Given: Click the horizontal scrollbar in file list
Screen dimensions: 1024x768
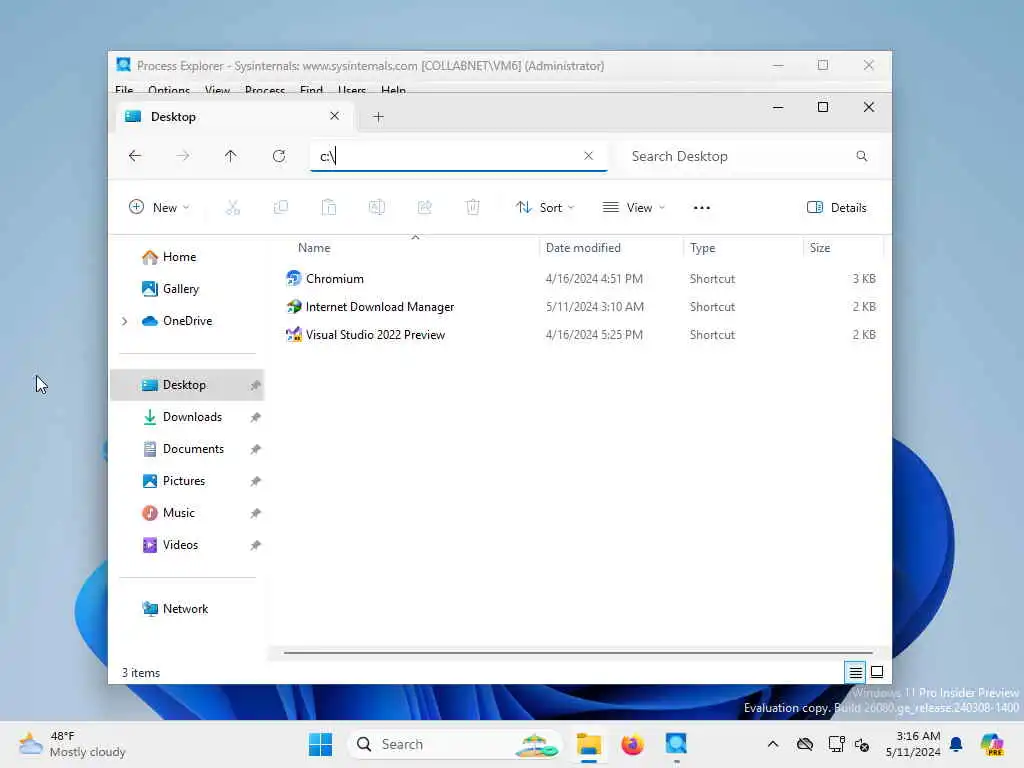Looking at the screenshot, I should 578,652.
